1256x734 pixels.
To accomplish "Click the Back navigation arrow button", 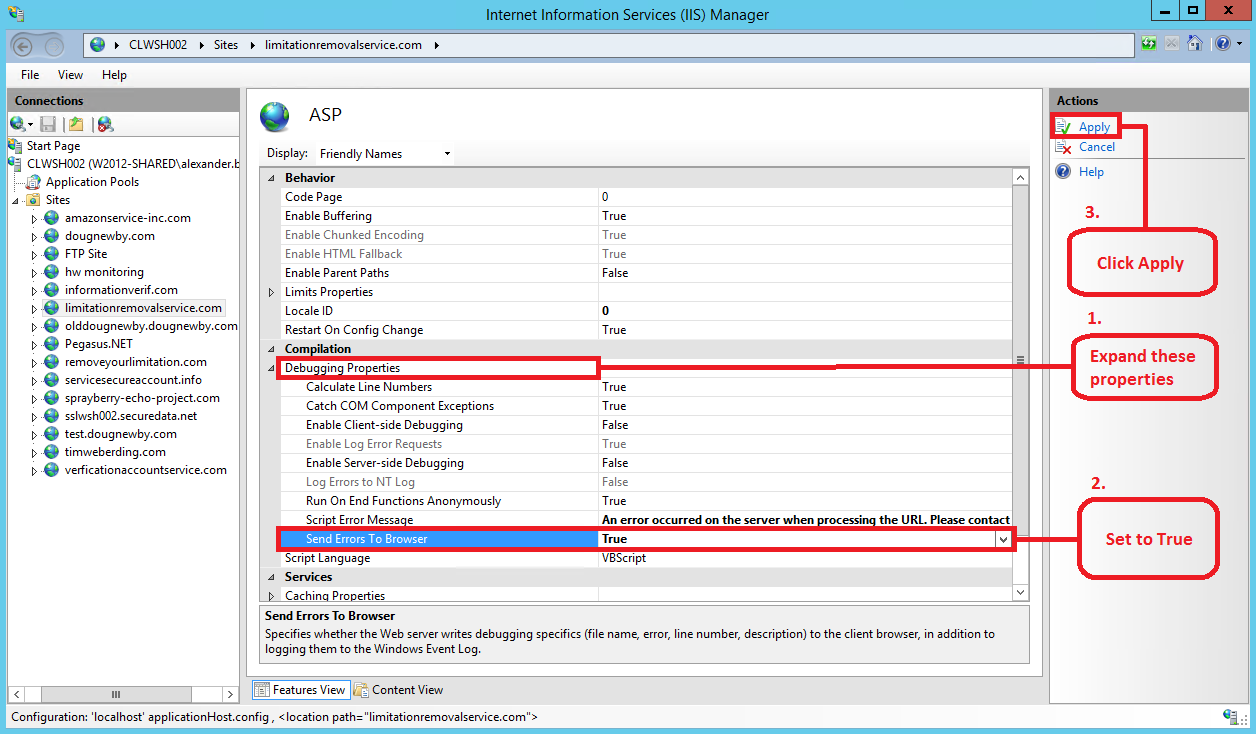I will 25,45.
